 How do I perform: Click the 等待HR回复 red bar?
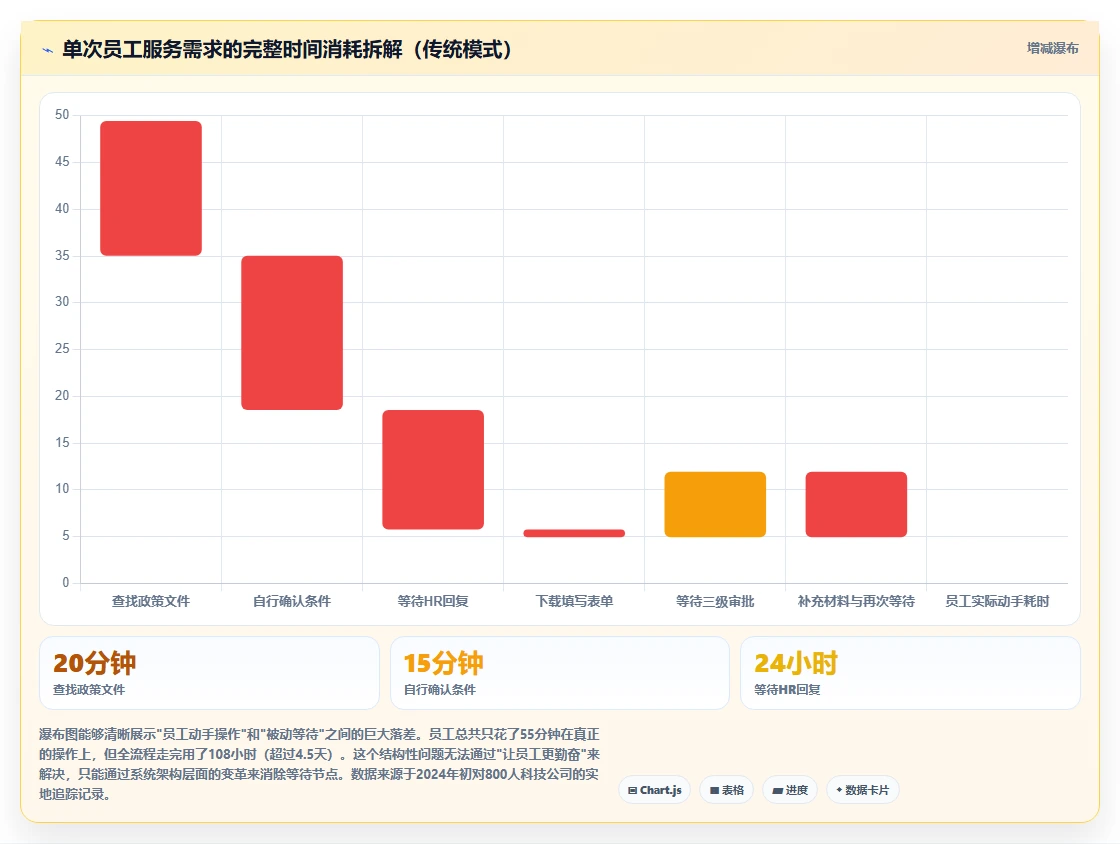[433, 470]
